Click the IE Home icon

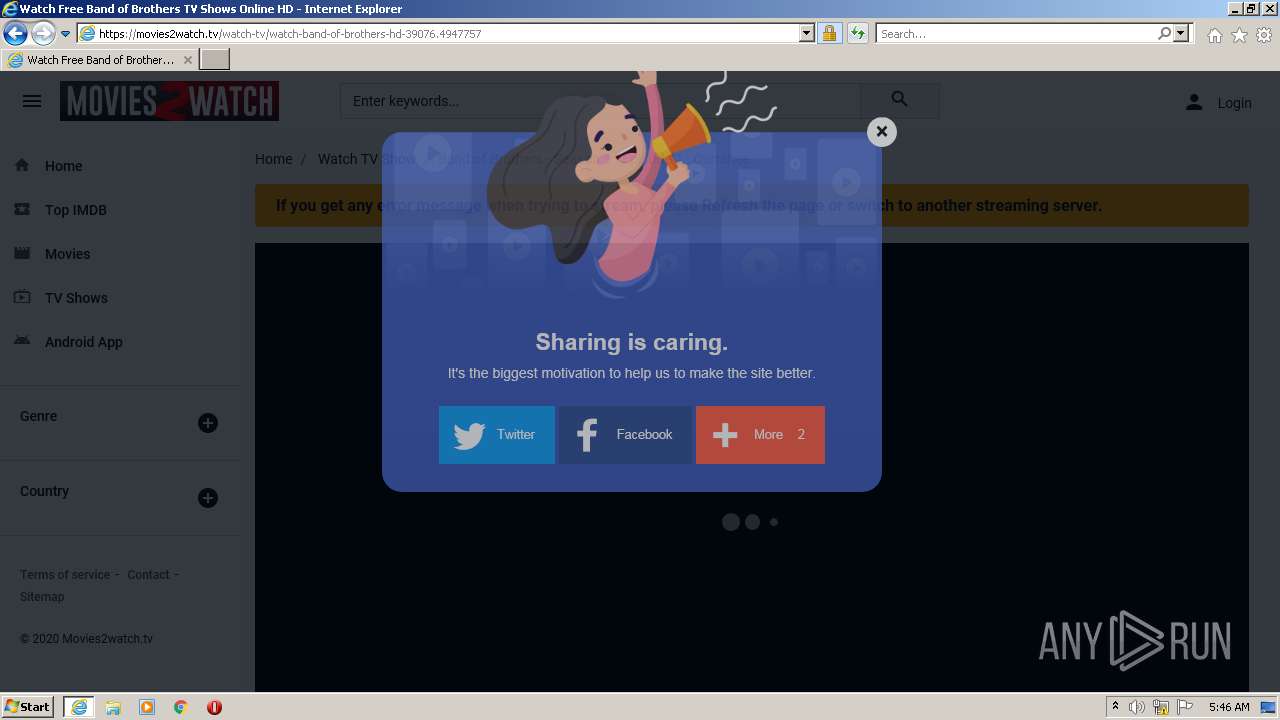coord(1214,35)
